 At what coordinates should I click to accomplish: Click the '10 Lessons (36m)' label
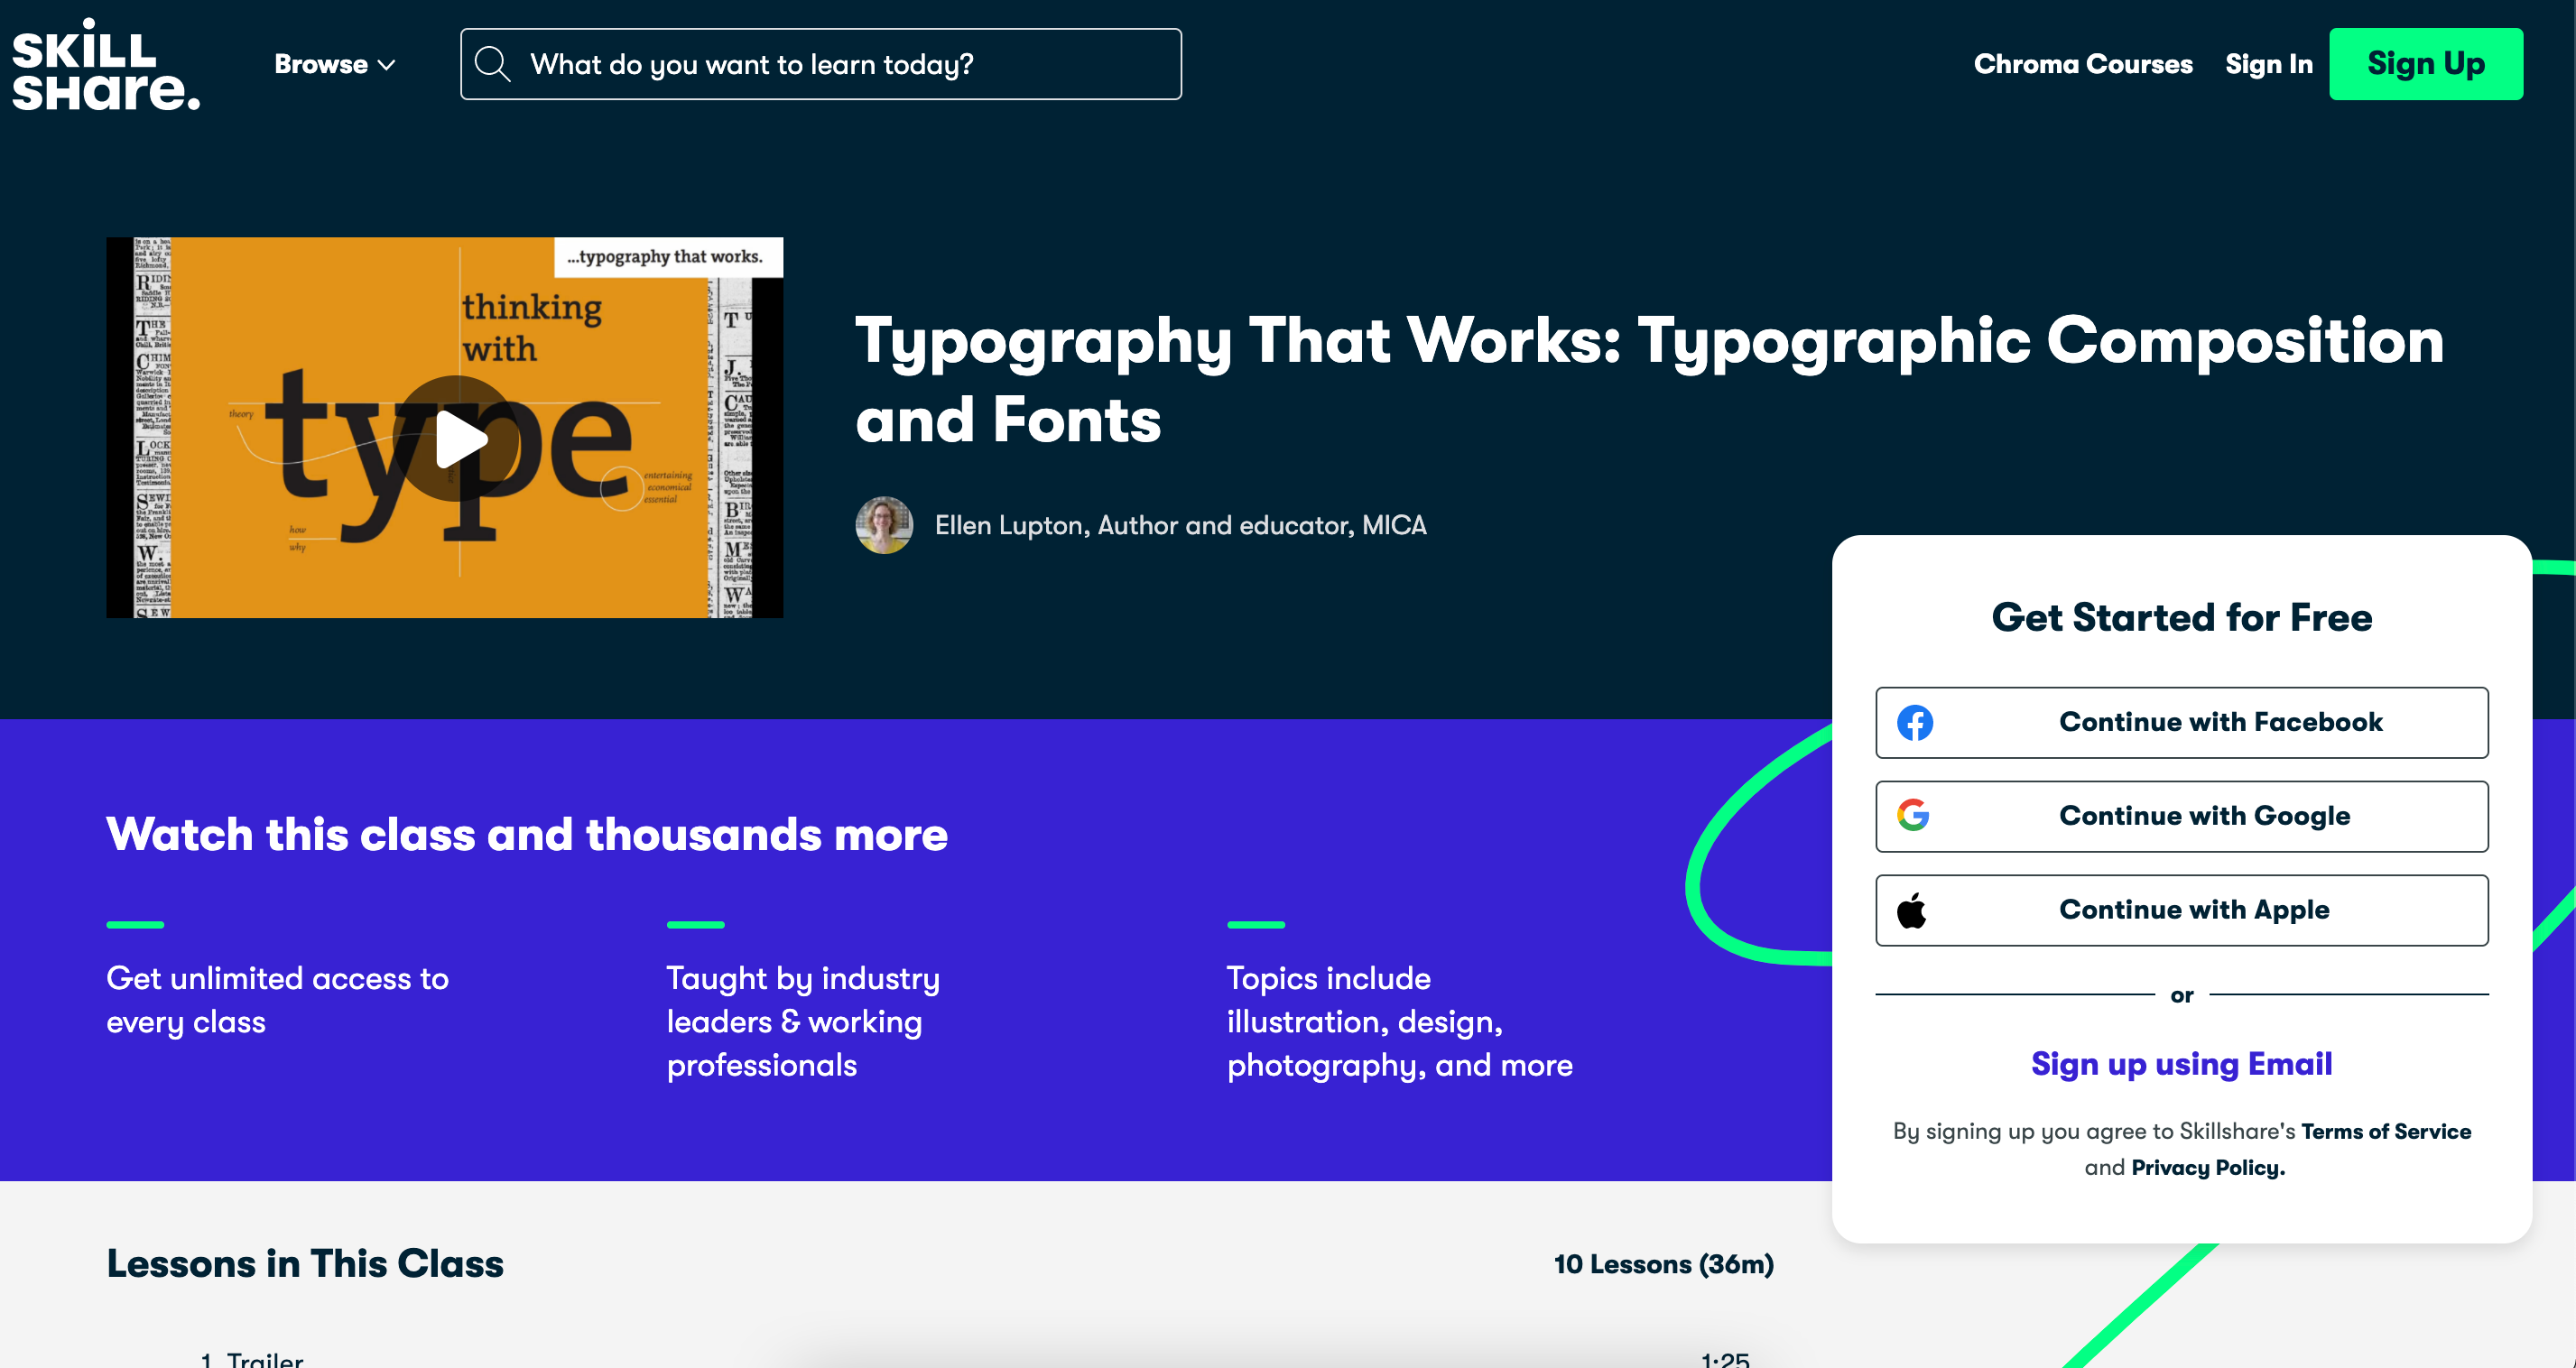(1663, 1264)
